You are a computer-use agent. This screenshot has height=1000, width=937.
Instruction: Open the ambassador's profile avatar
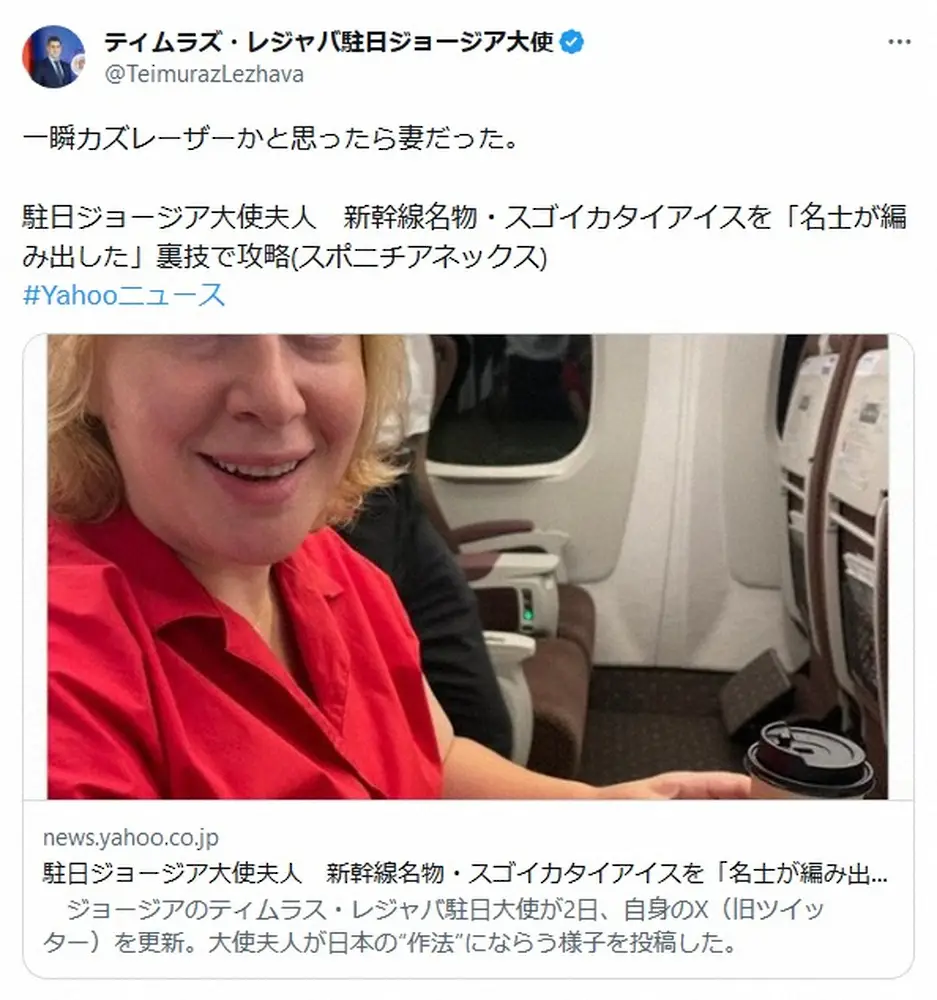pyautogui.click(x=53, y=57)
